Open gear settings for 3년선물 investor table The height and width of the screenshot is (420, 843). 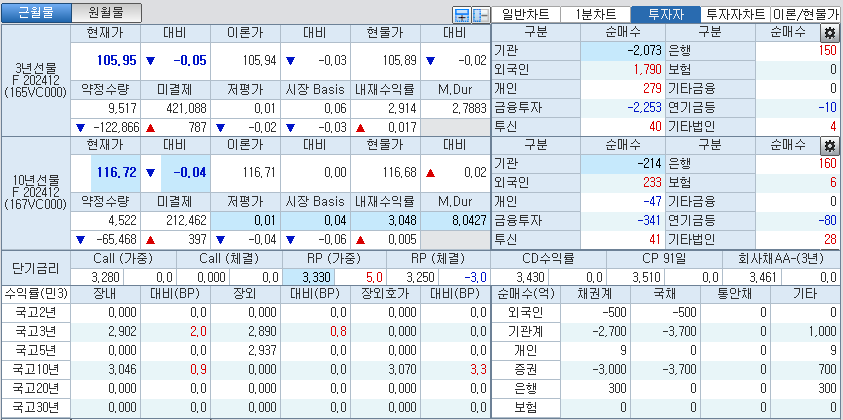830,34
